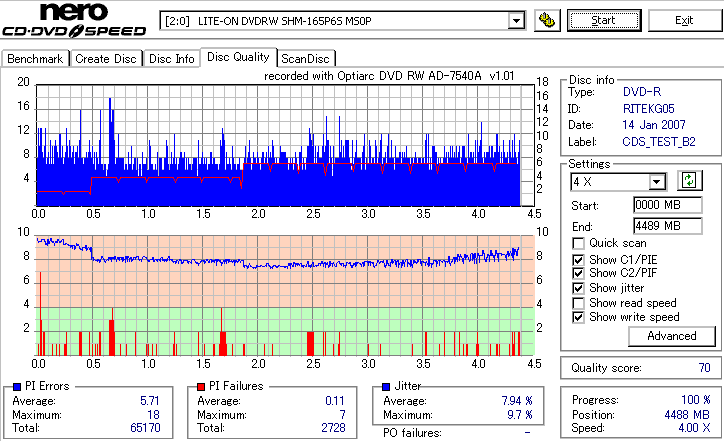Screen dimensions: 724x441
Task: Click the End position 4489 MB field
Action: click(668, 226)
